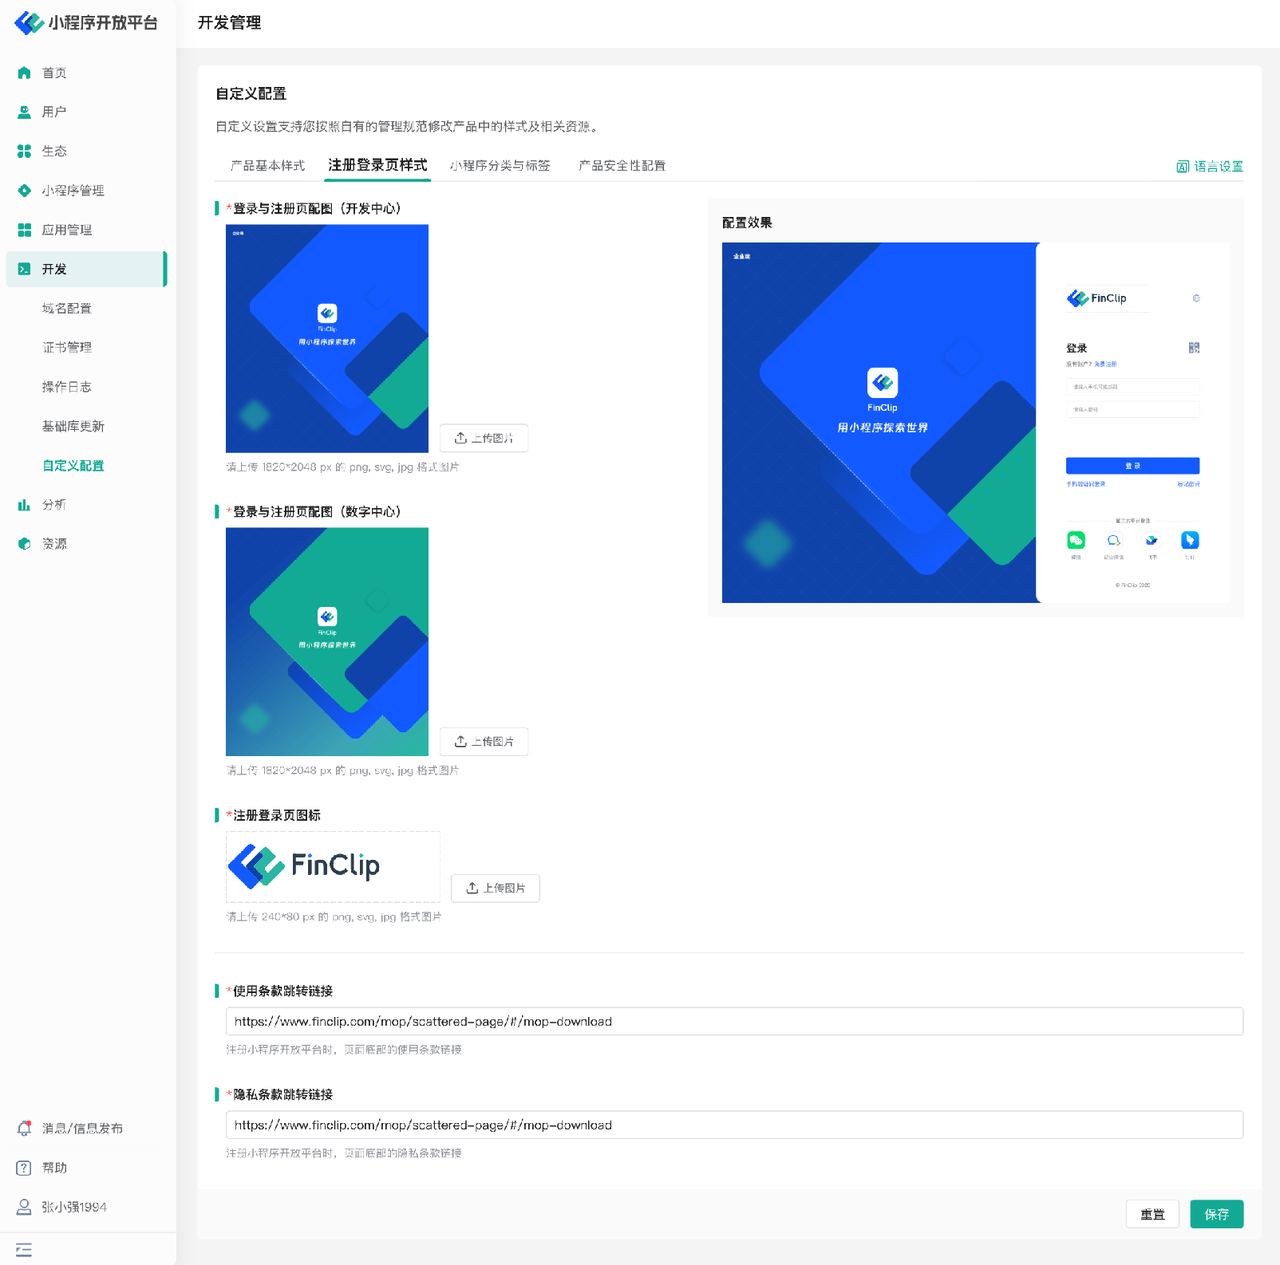Open the message bell icon
The height and width of the screenshot is (1265, 1280).
pyautogui.click(x=24, y=1128)
